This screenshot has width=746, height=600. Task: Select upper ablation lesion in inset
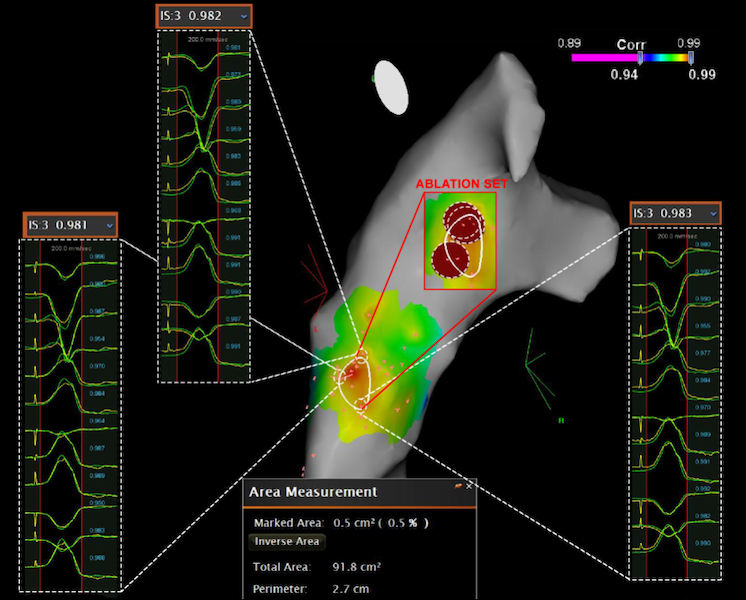[x=461, y=218]
